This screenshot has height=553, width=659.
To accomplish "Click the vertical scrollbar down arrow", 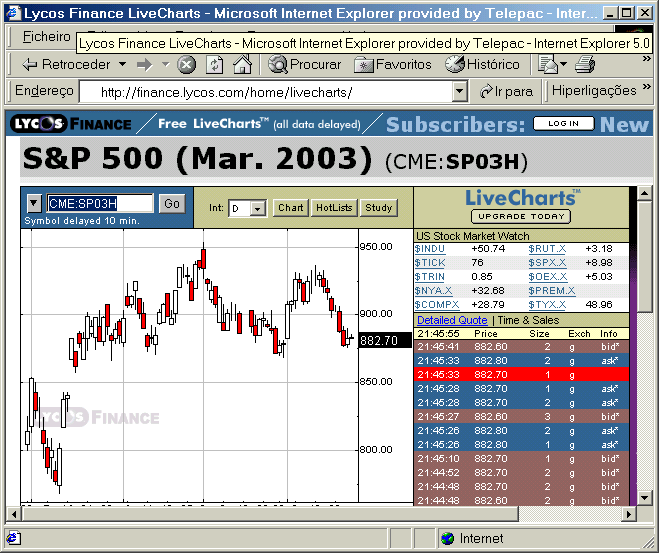I will [x=644, y=498].
